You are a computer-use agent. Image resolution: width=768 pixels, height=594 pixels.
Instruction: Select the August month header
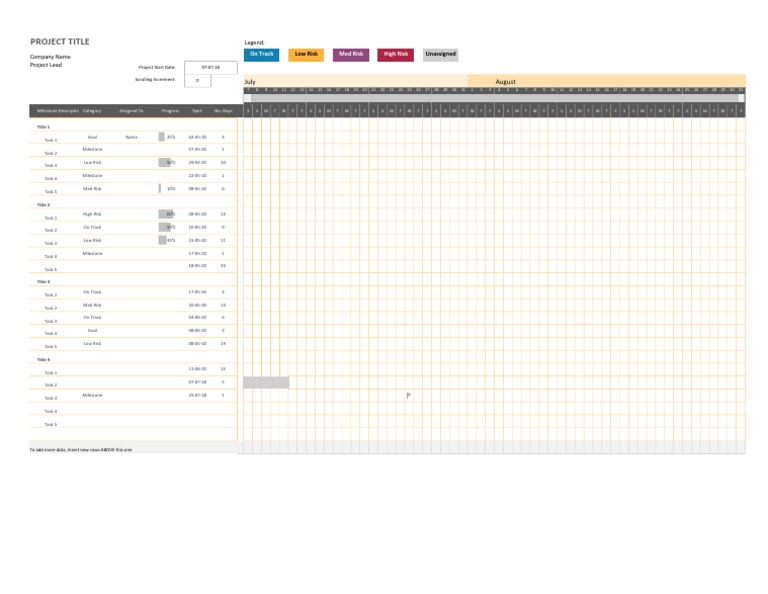506,81
